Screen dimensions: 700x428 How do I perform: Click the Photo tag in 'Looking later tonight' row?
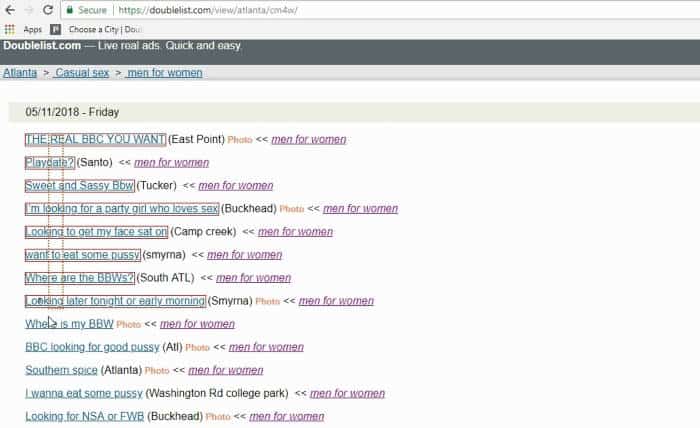point(267,301)
